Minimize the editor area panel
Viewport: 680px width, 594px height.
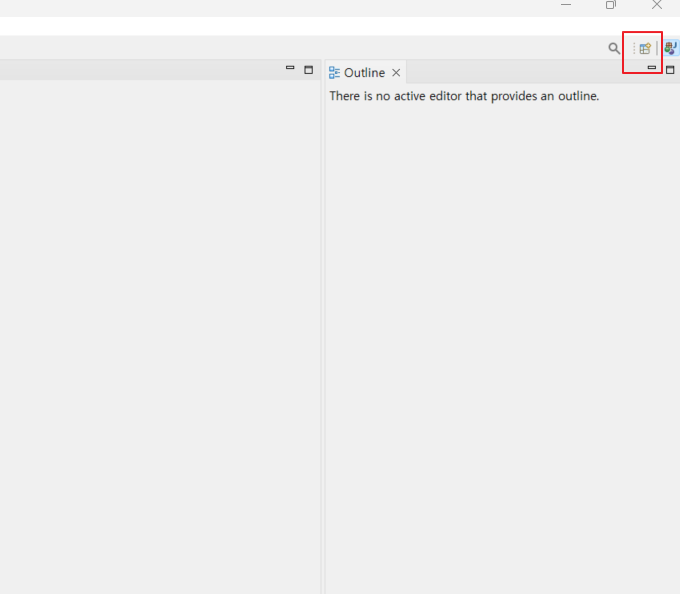point(290,68)
